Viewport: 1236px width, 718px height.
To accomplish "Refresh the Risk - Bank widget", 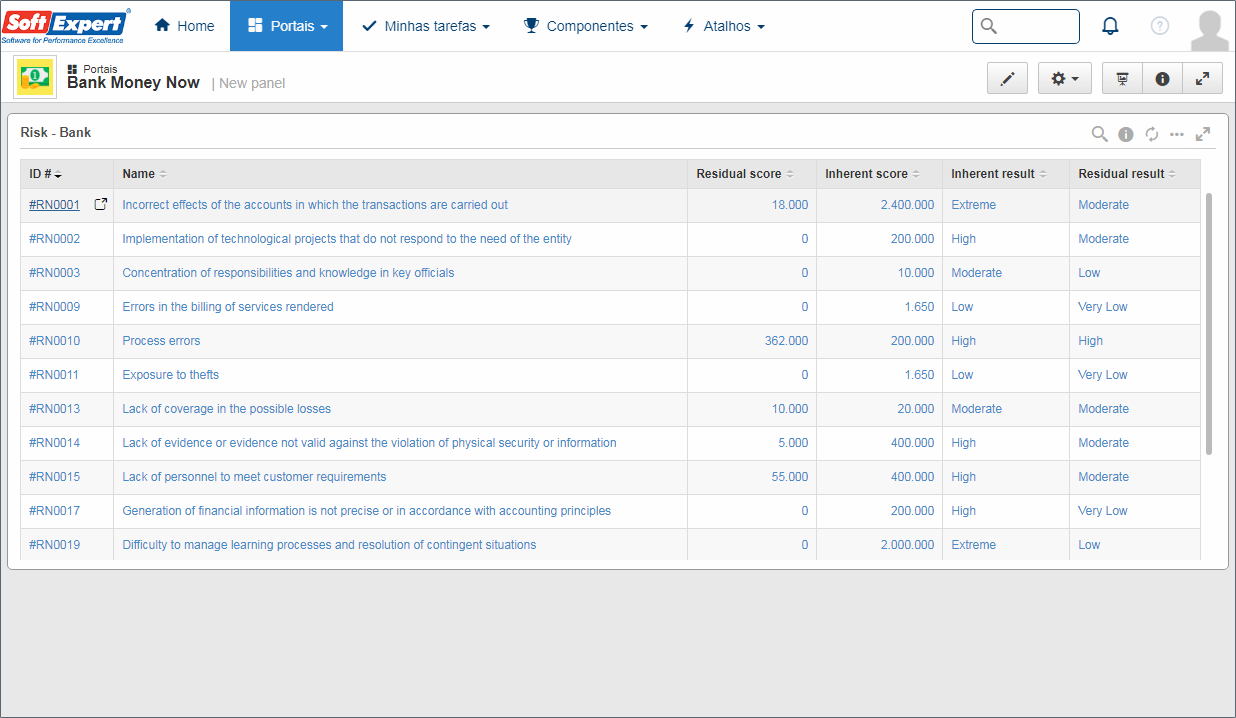I will (x=1151, y=134).
